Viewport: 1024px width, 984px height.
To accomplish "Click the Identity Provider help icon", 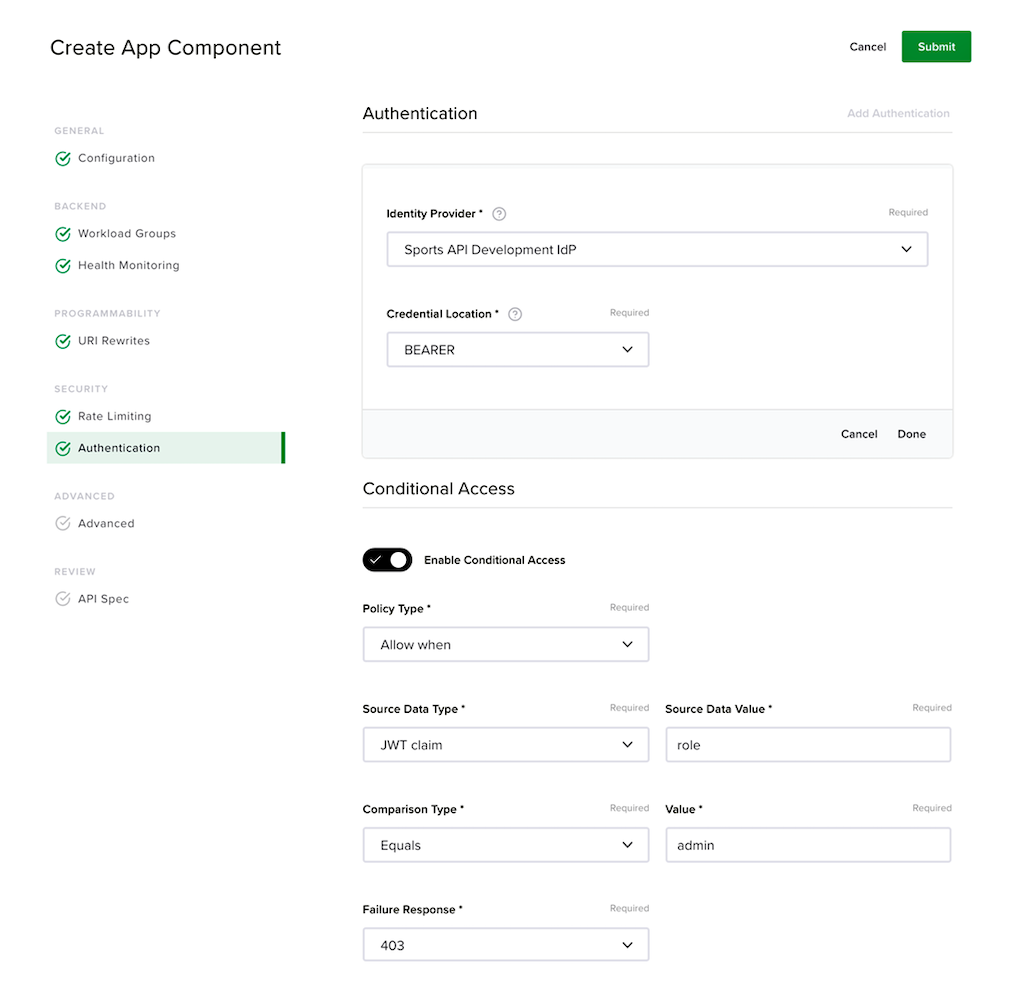I will [499, 214].
